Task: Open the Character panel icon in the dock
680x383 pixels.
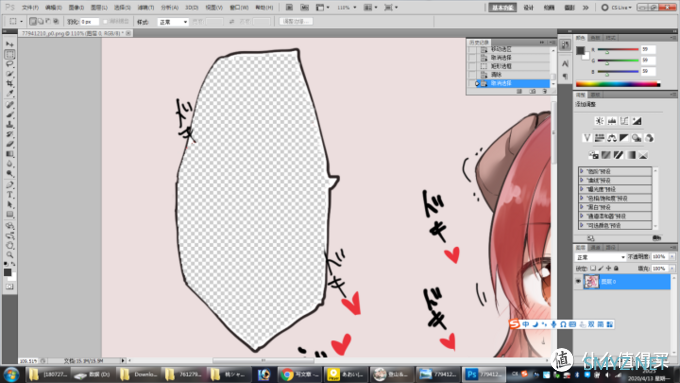Action: coord(565,64)
